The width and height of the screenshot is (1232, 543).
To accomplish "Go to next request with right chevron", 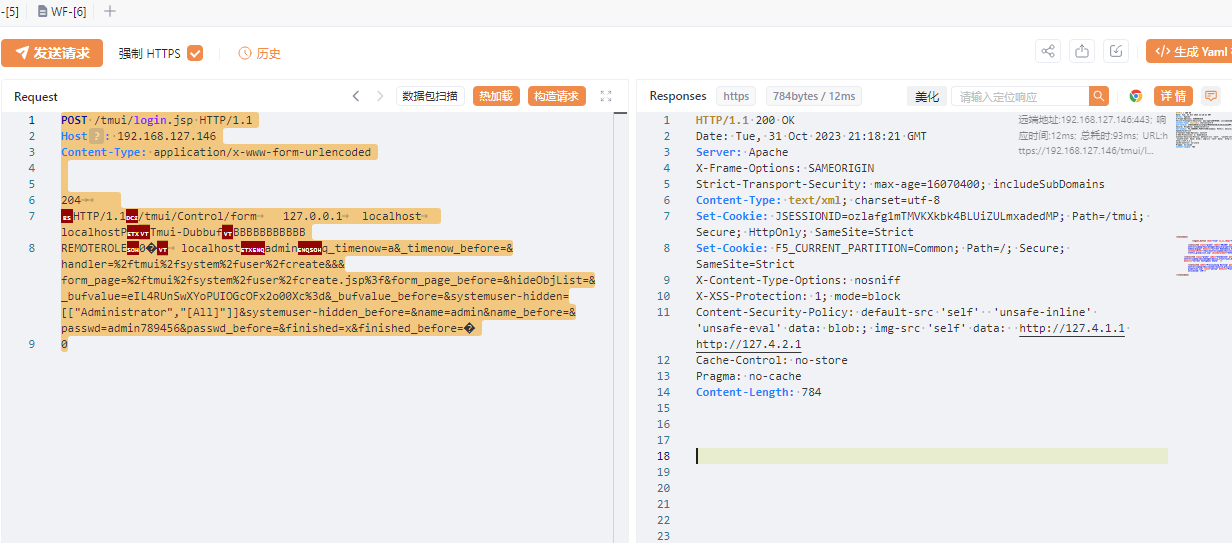I will click(380, 96).
